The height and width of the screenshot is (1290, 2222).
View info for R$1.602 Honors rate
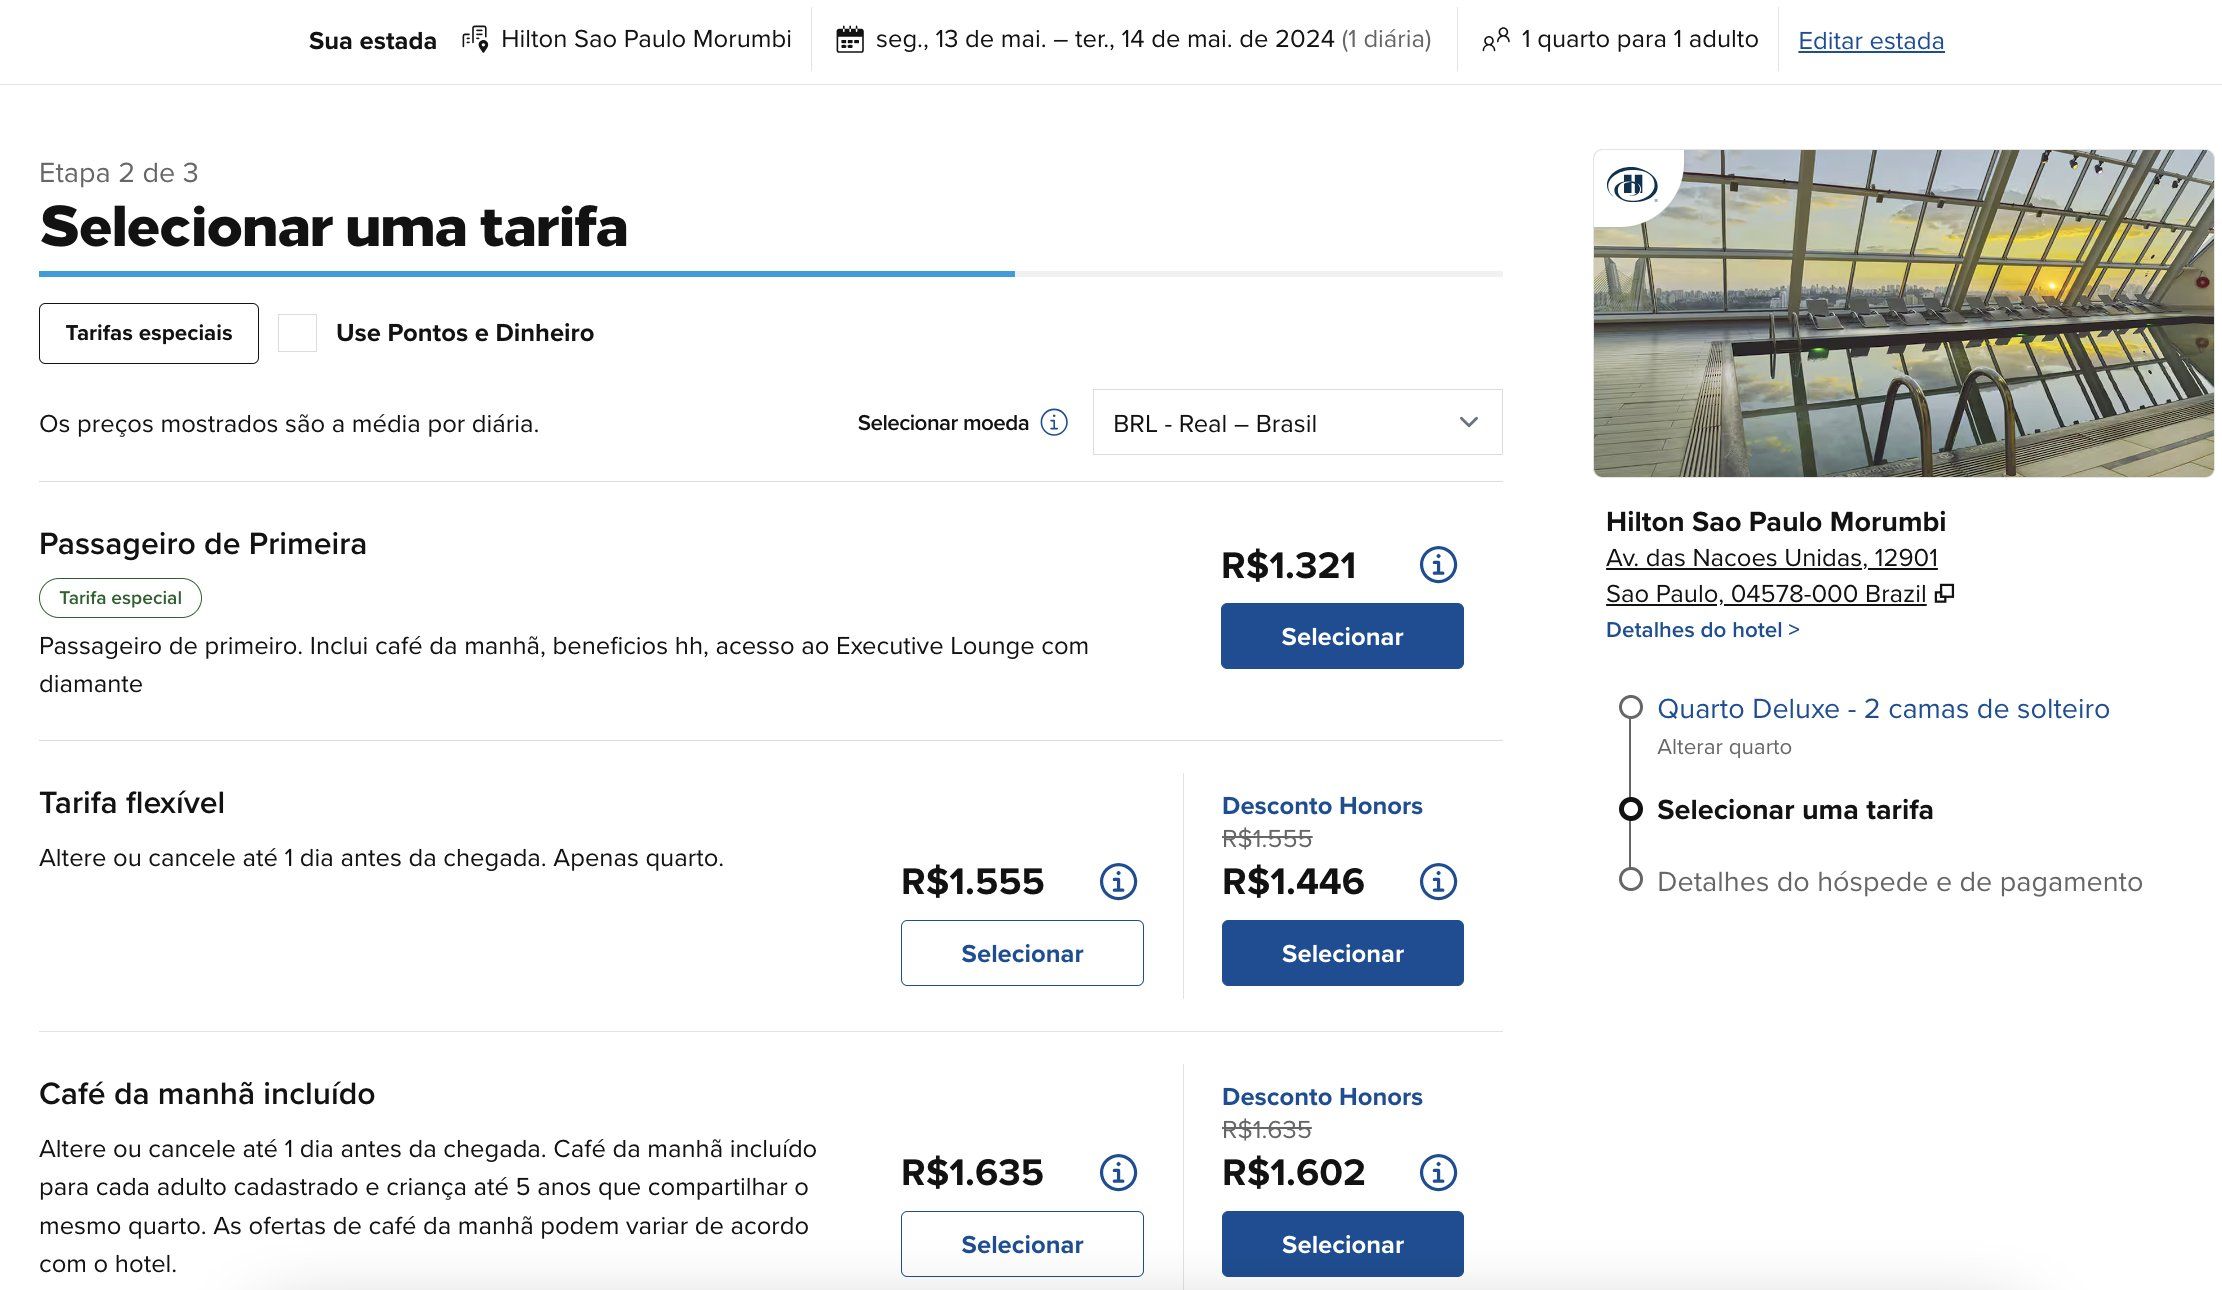[1438, 1173]
